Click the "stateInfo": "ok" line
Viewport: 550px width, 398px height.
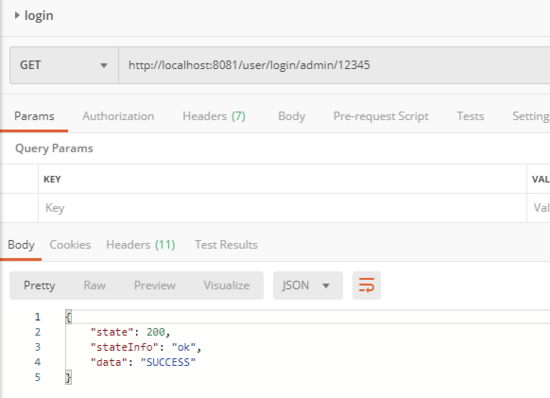pyautogui.click(x=146, y=347)
